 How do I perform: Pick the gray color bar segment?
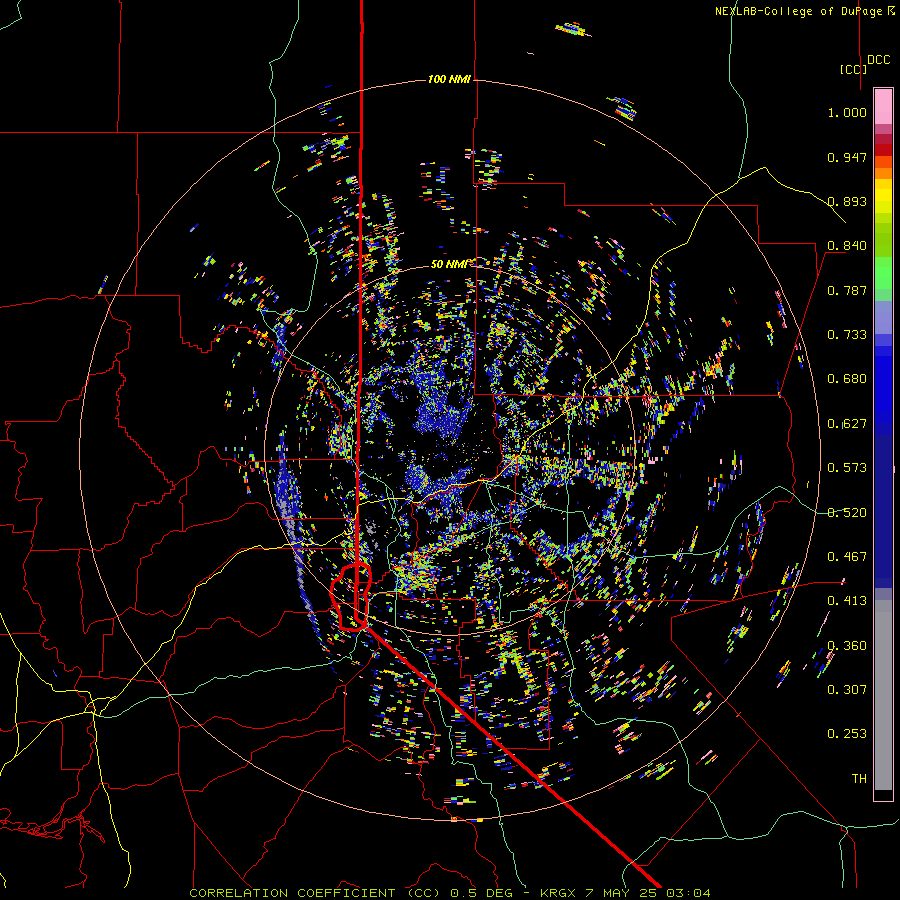(883, 695)
